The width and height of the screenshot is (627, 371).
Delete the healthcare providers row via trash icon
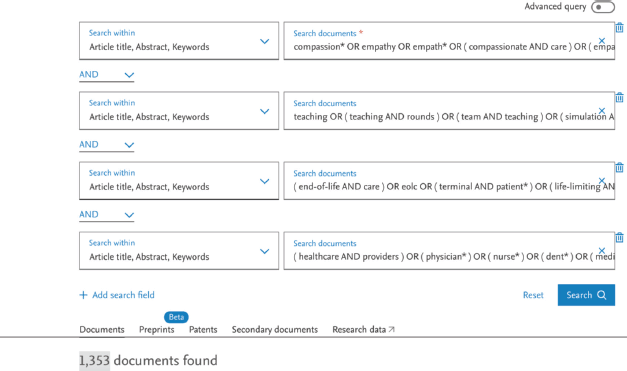click(619, 237)
